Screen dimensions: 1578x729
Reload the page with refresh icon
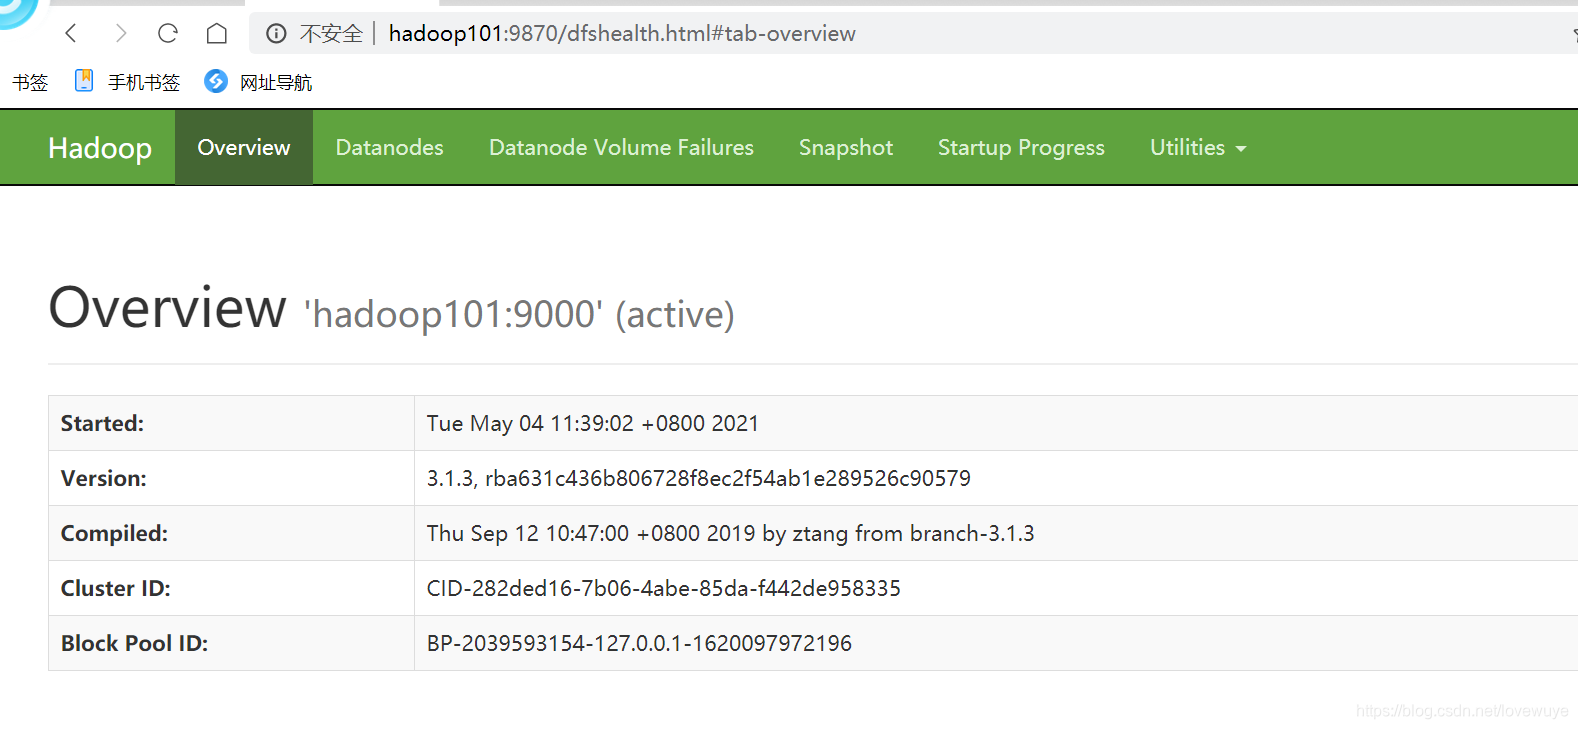point(168,33)
